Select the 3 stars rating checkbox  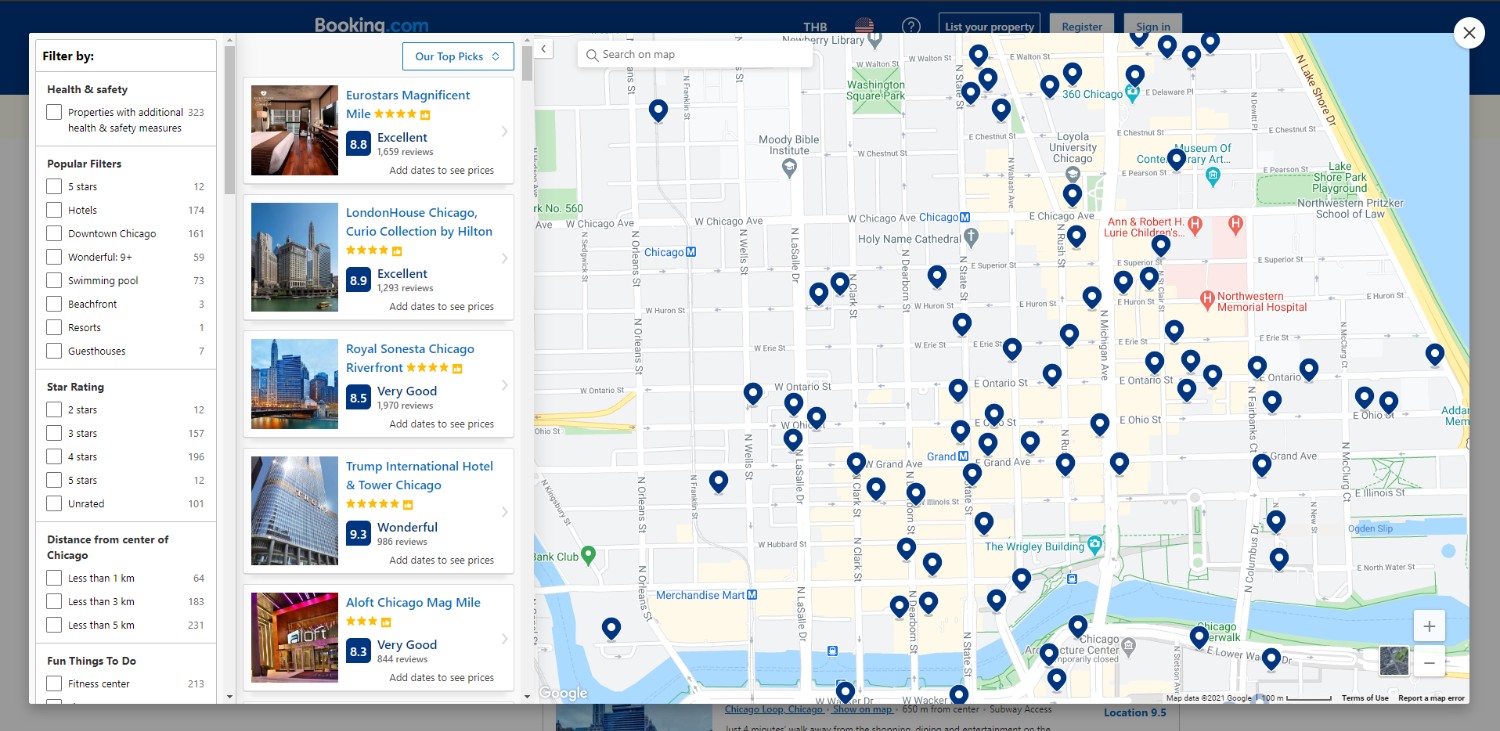[x=54, y=433]
